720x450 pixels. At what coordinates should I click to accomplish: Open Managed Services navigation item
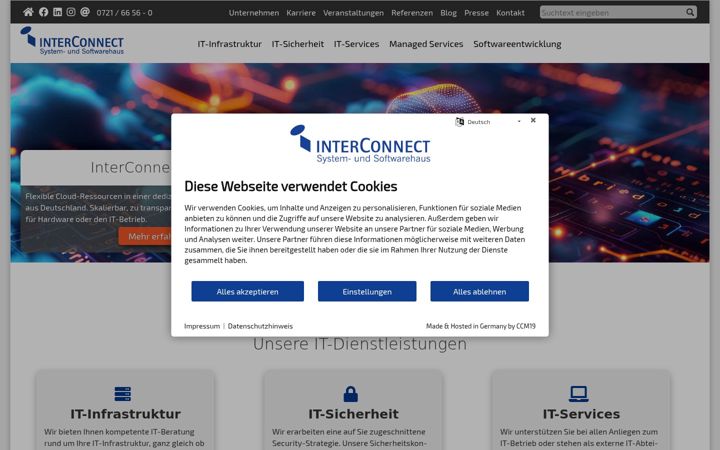426,44
